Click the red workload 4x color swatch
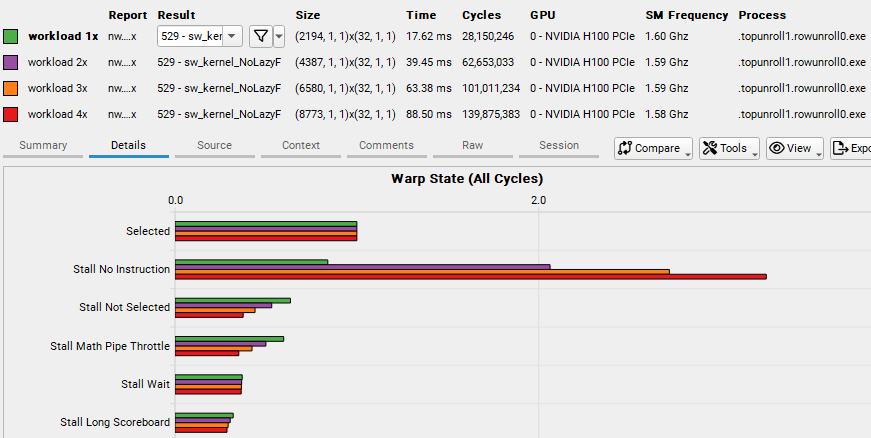871x438 pixels. 11,114
